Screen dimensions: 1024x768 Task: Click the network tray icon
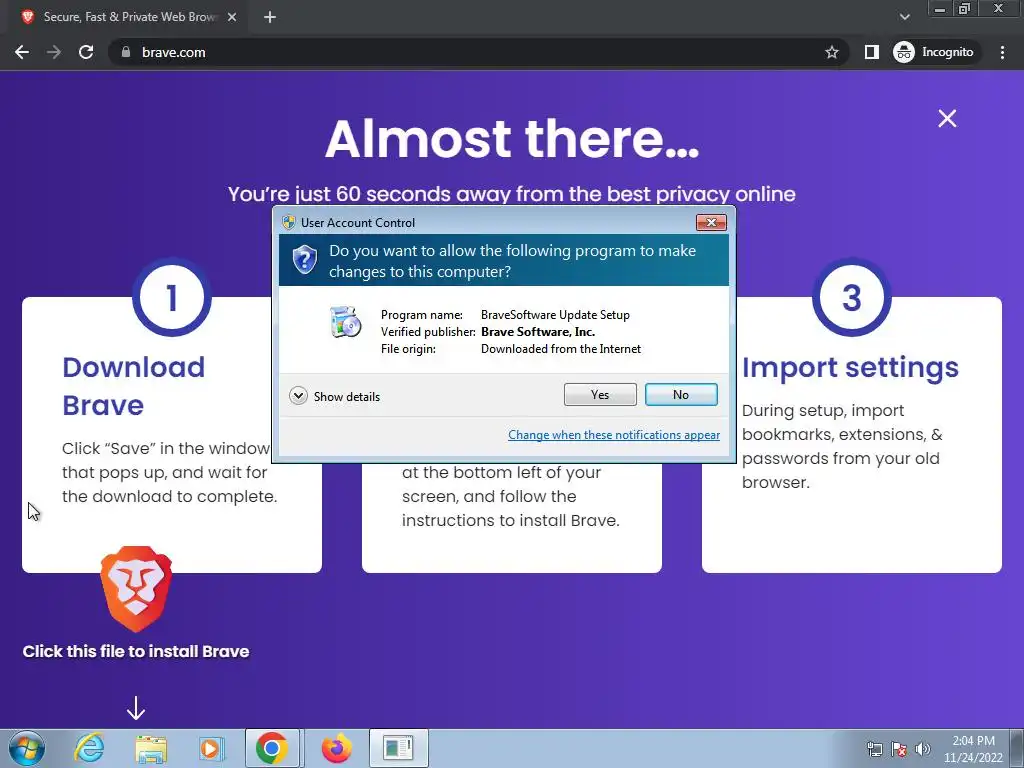[x=874, y=749]
